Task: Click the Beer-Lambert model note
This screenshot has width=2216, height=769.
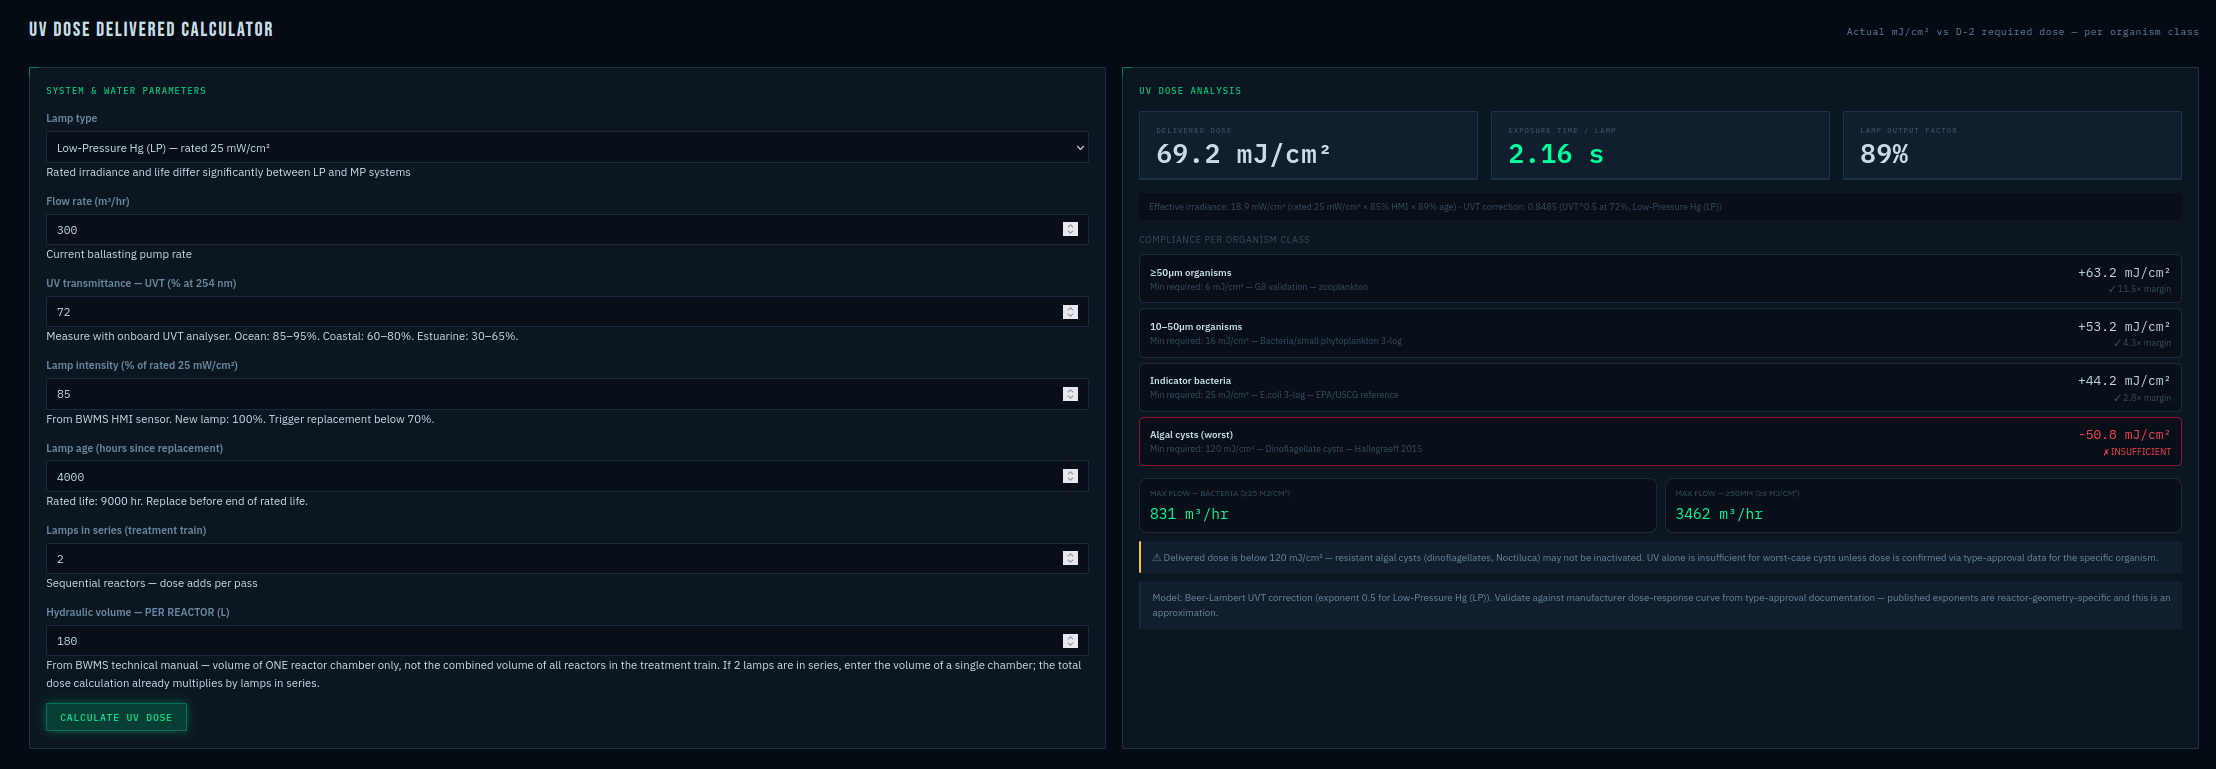Action: pos(1660,605)
